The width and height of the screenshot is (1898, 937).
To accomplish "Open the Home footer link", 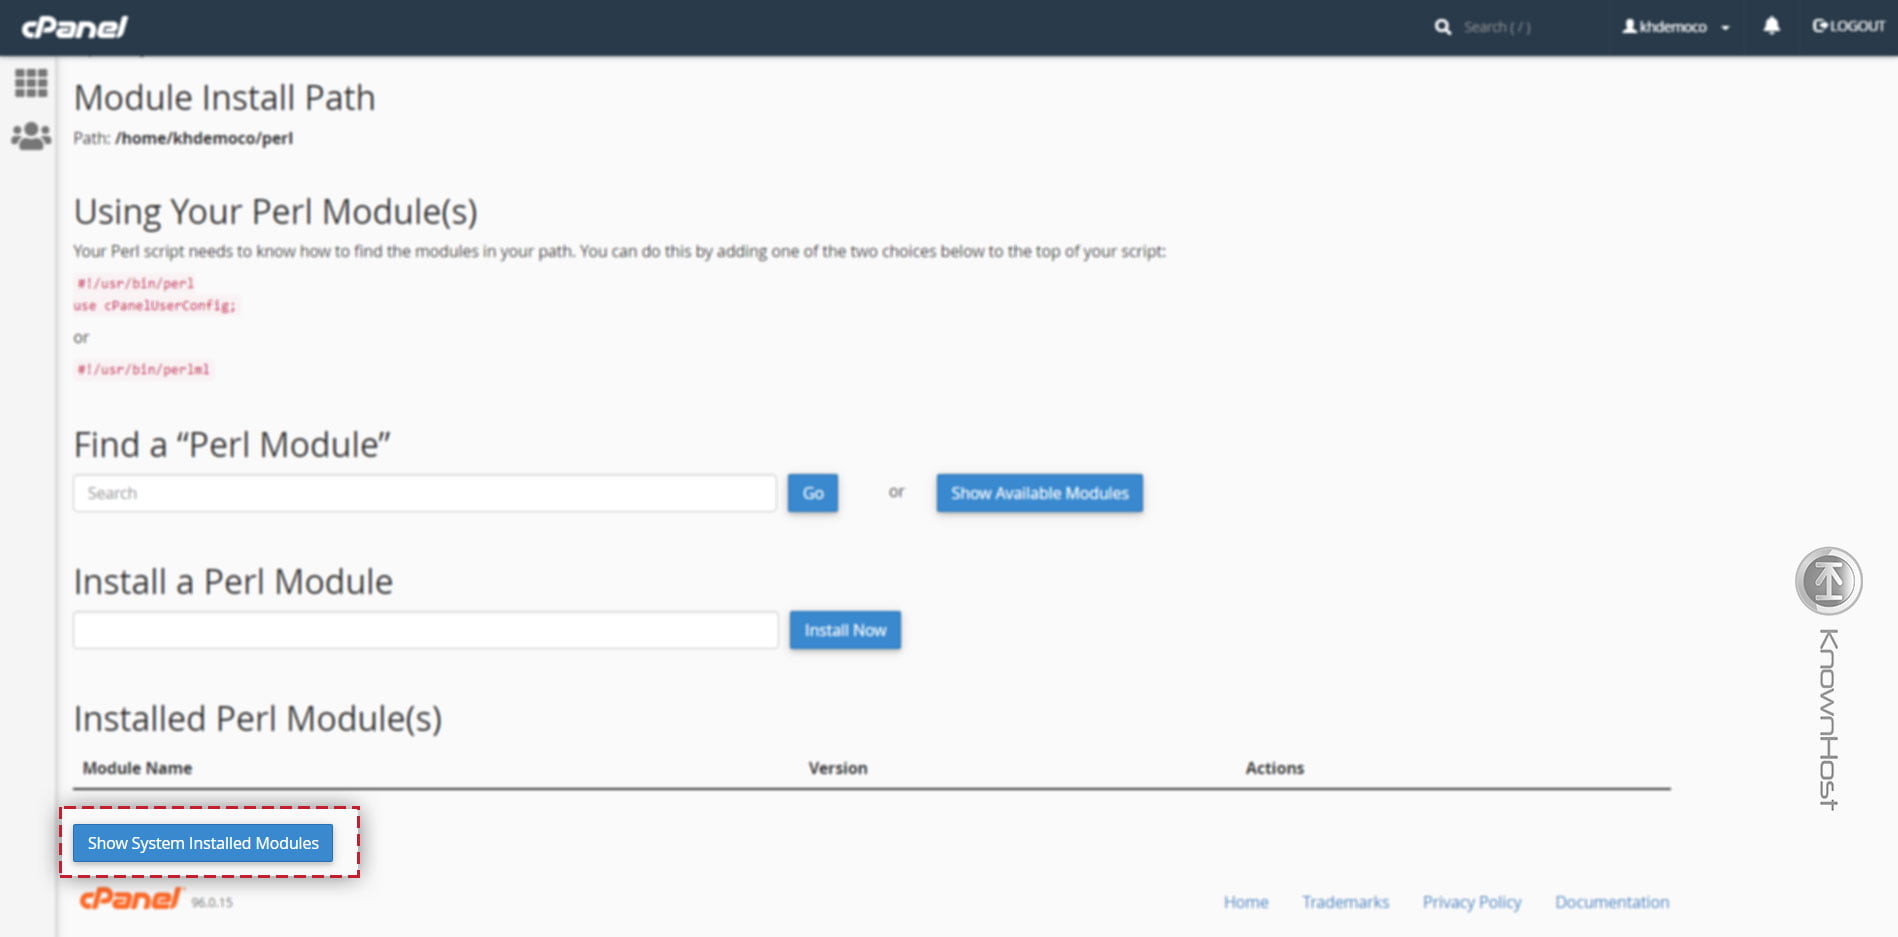I will point(1245,901).
